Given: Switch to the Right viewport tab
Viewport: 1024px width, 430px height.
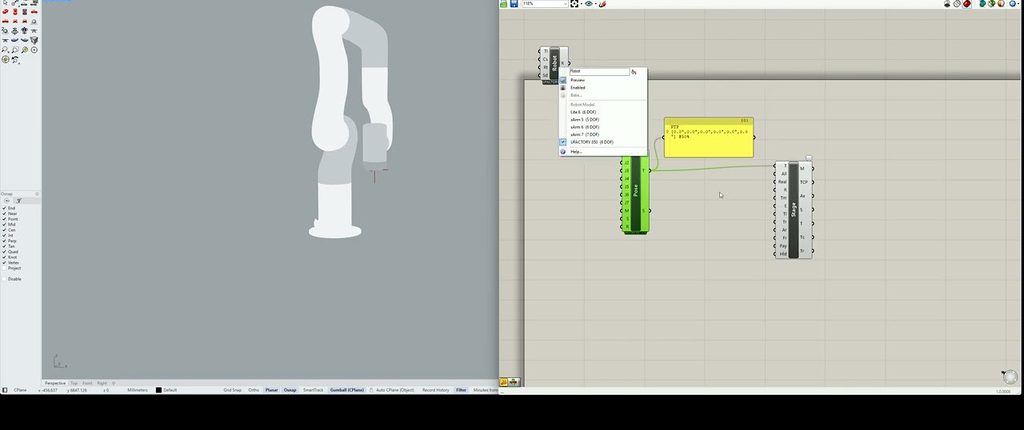Looking at the screenshot, I should [102, 383].
